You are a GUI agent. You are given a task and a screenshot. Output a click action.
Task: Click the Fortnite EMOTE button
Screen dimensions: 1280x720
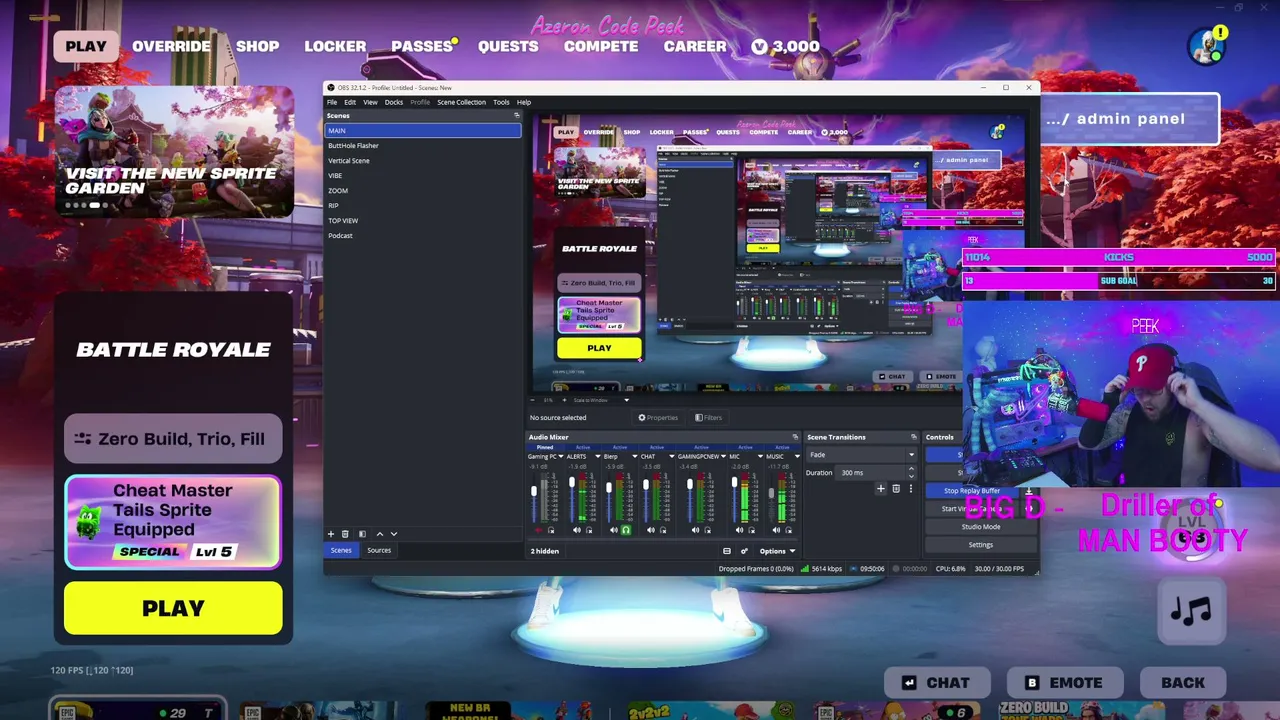pos(1064,683)
